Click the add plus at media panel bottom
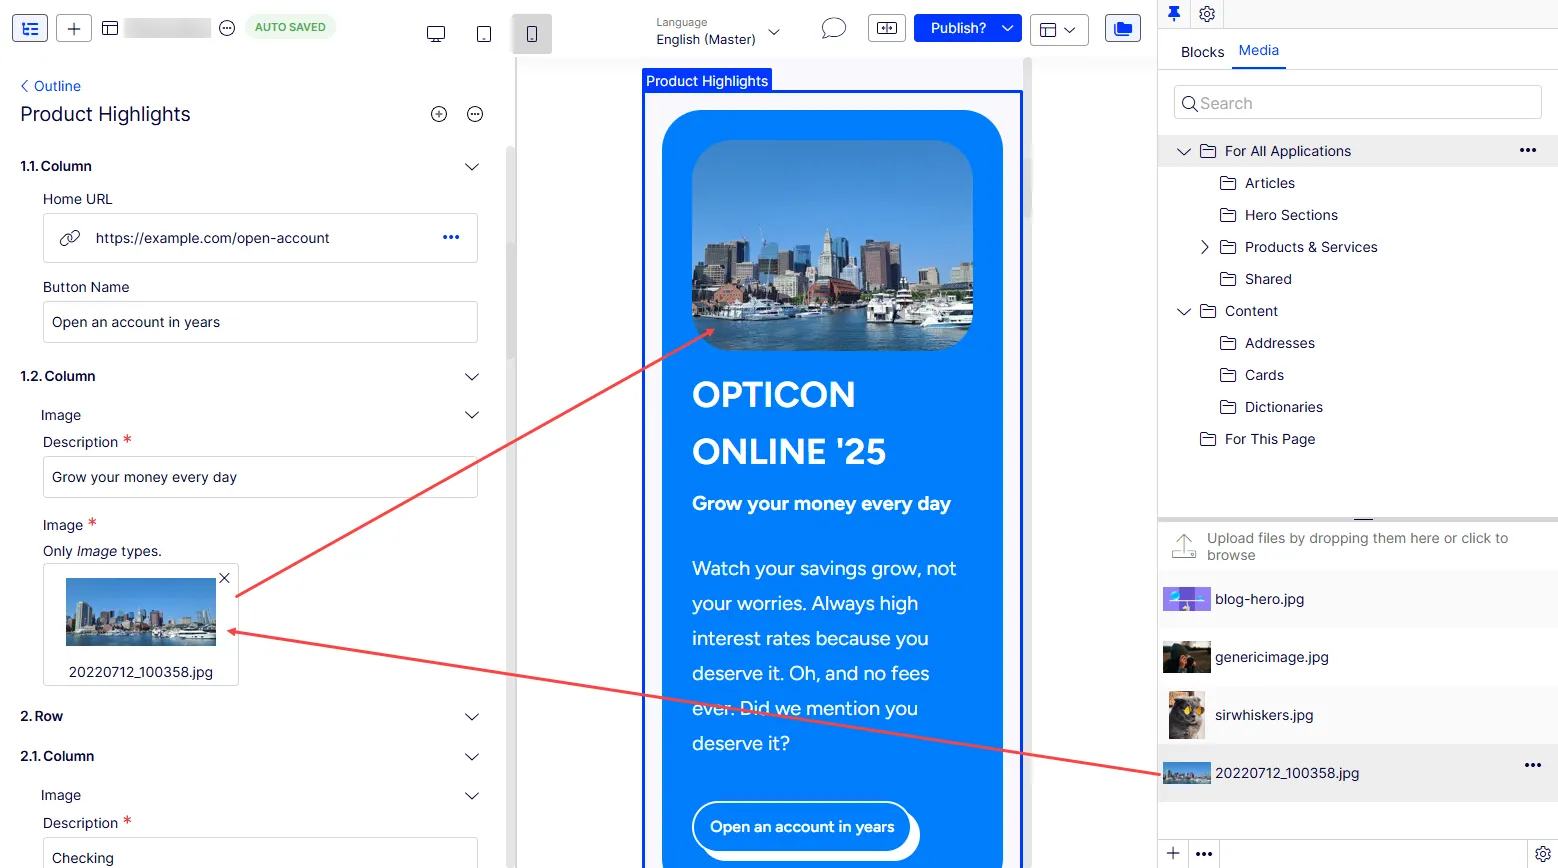The height and width of the screenshot is (868, 1558). click(1174, 853)
